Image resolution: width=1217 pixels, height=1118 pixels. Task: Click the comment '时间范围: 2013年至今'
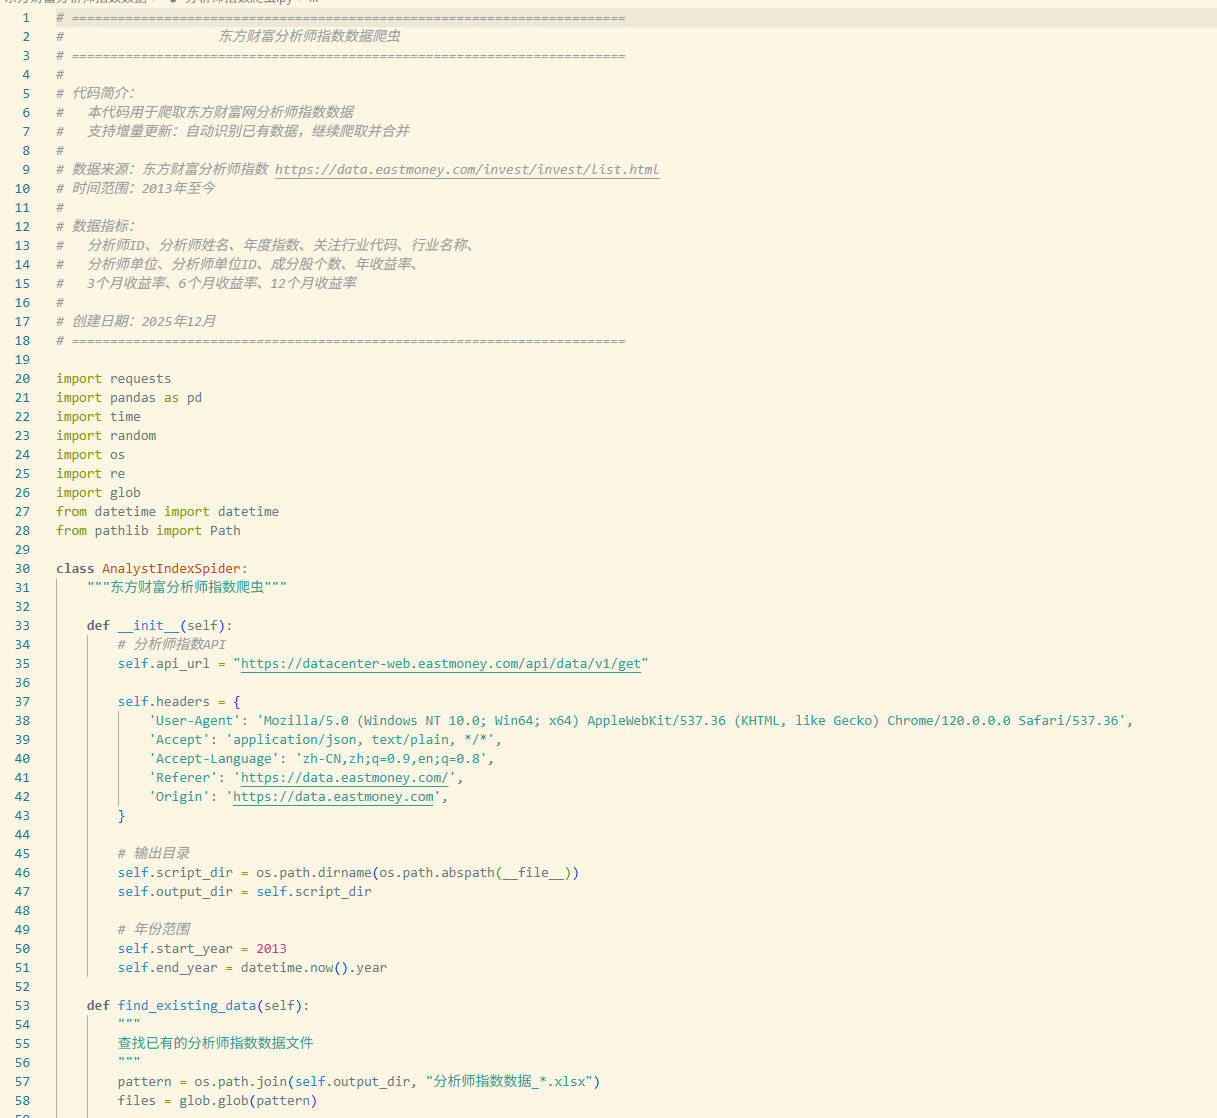pos(144,188)
